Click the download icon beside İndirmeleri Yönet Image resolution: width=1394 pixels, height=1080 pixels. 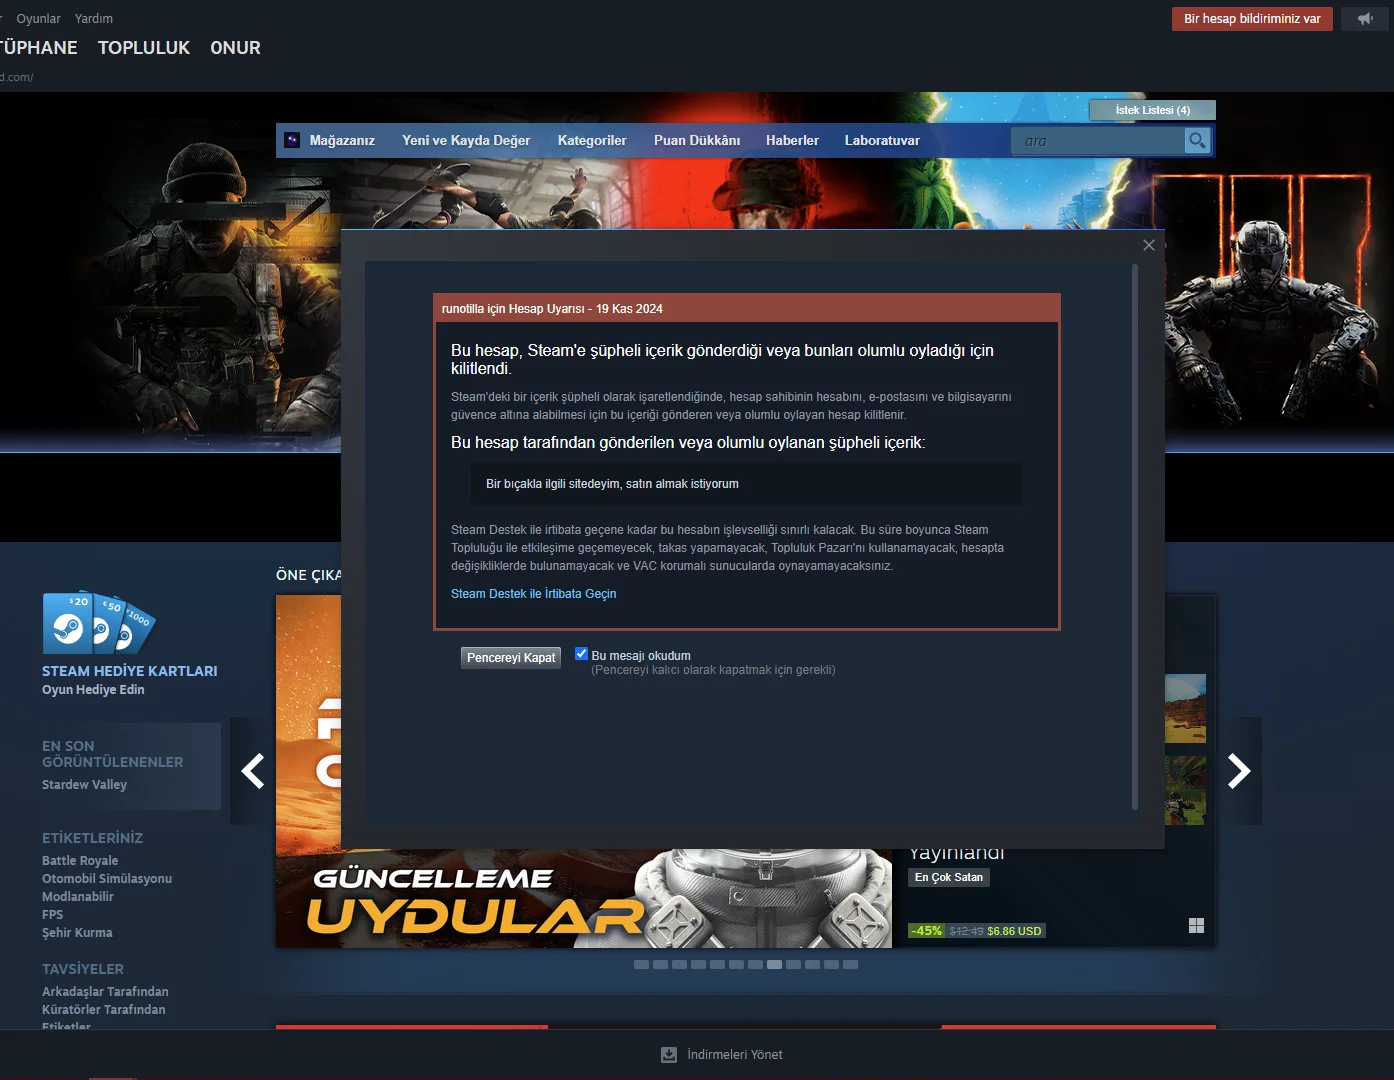point(669,1055)
